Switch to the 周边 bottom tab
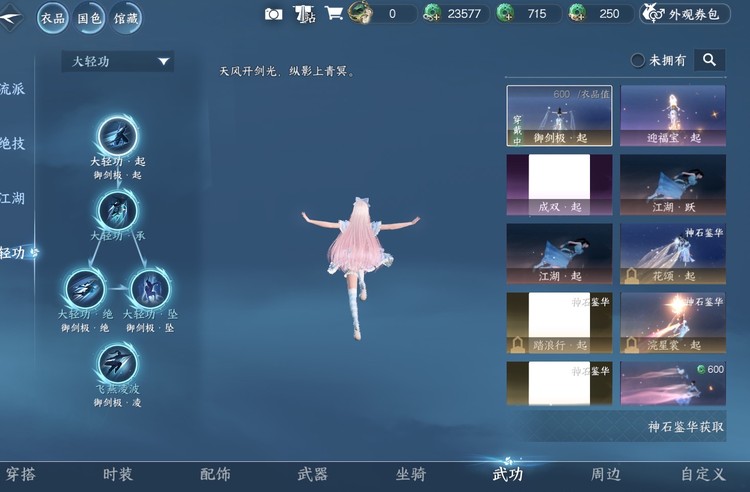Screen dimensions: 750x492 606,474
